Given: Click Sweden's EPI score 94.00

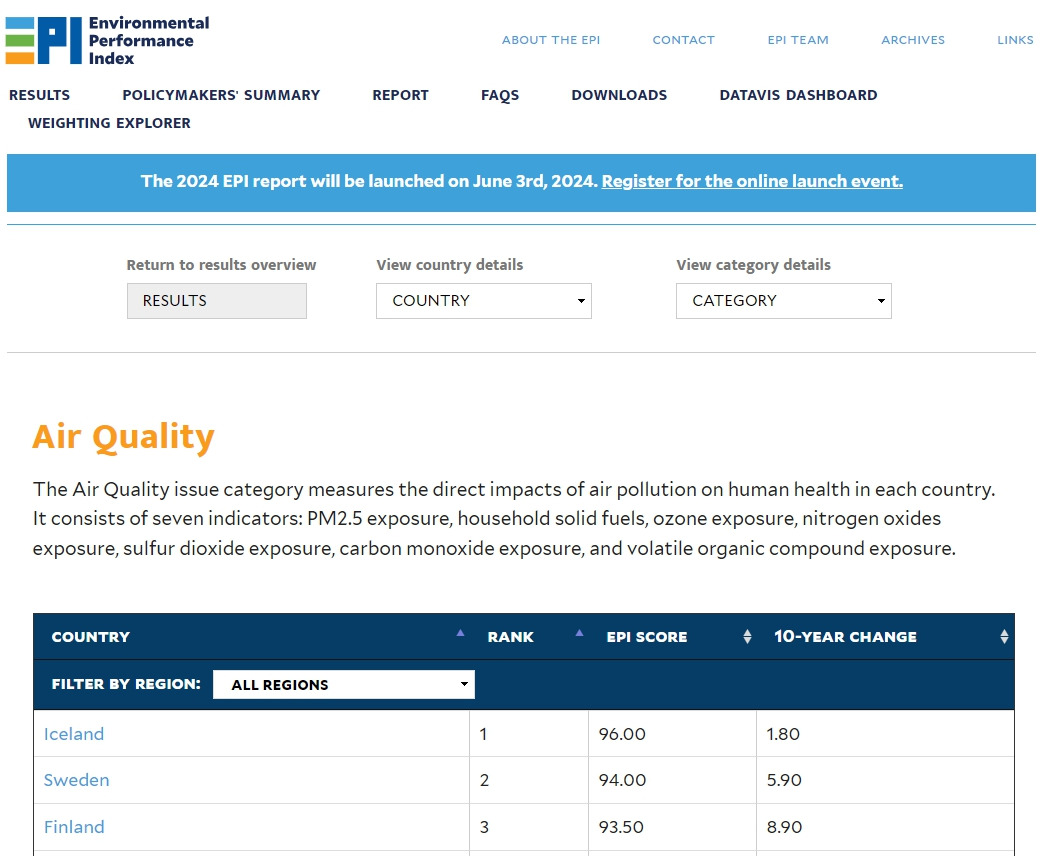Looking at the screenshot, I should point(622,780).
